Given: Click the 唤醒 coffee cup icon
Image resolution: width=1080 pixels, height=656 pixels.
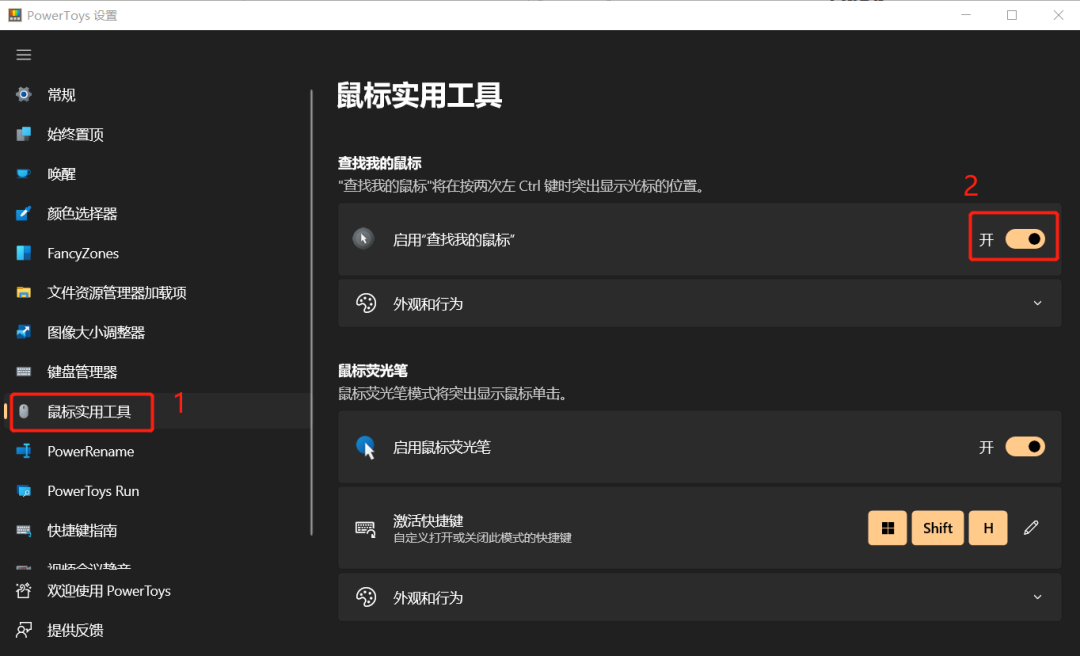Looking at the screenshot, I should point(23,174).
